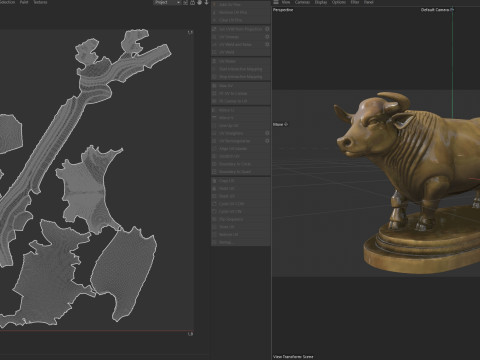Viewport: 480px width, 360px height.
Task: Open the Paint menu in UV editor
Action: (x=24, y=2)
